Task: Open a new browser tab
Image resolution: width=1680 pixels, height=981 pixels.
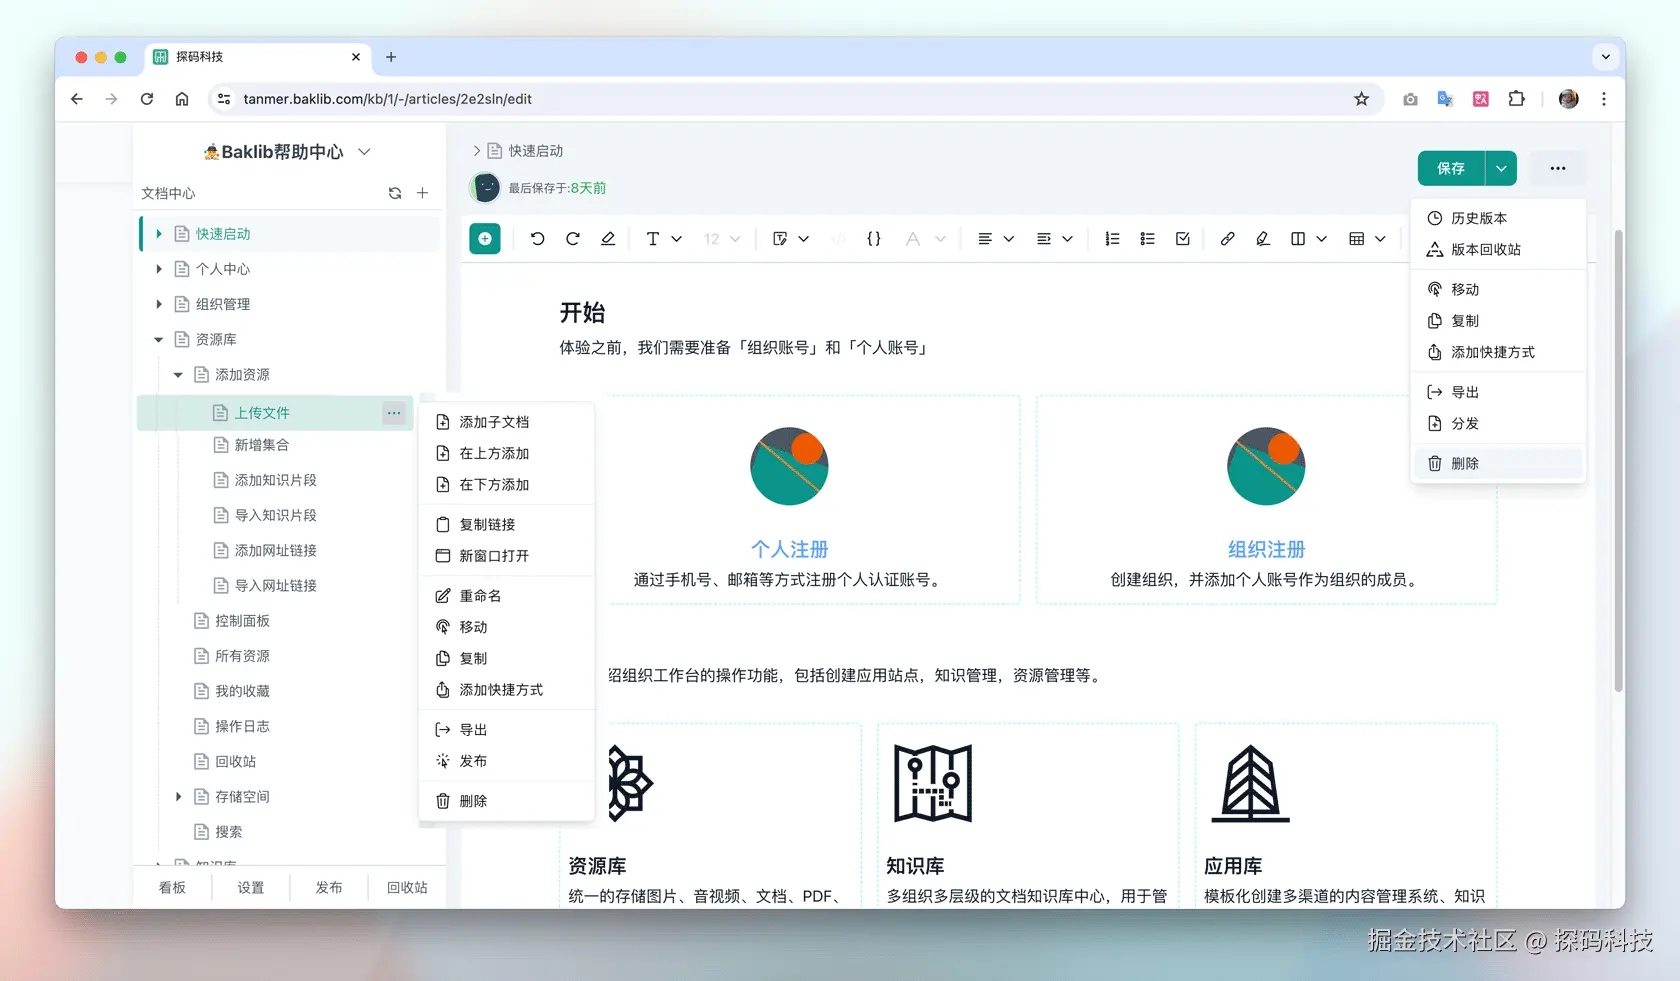Action: [x=391, y=57]
